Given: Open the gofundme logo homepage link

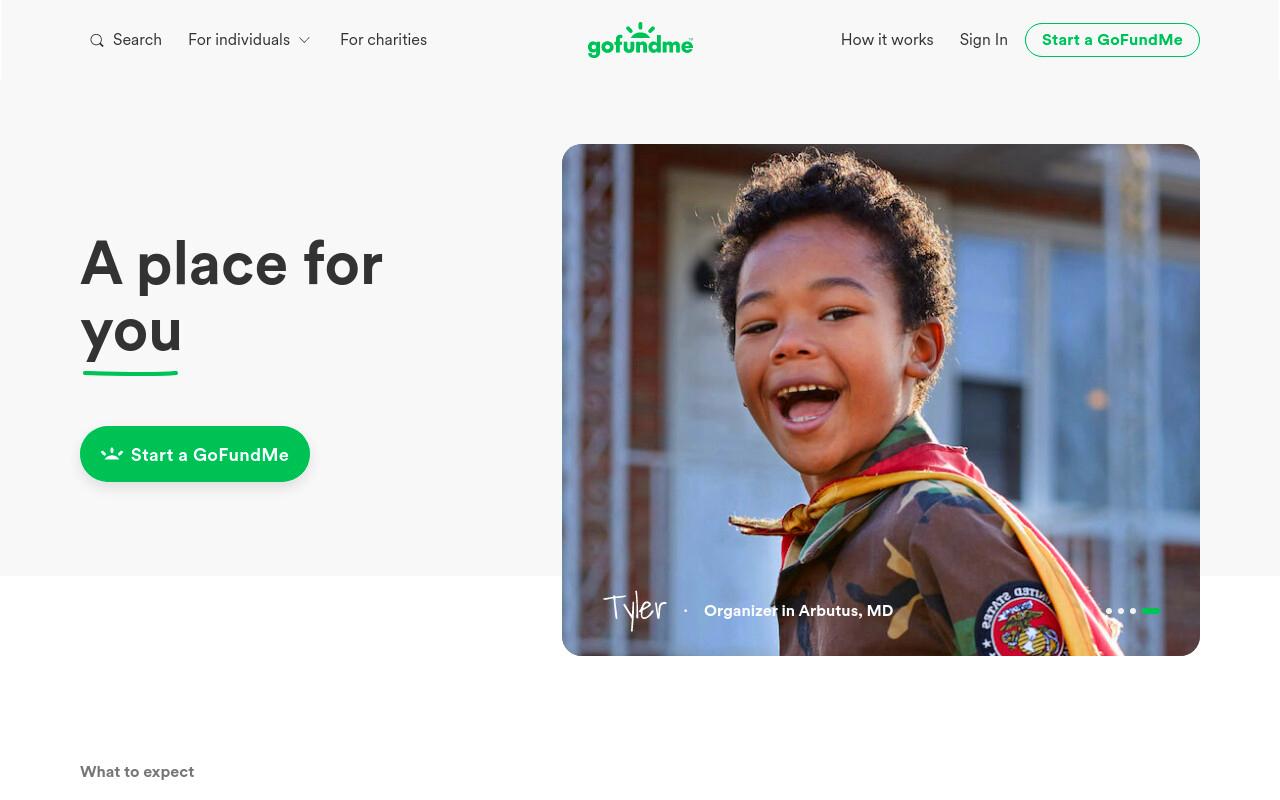Looking at the screenshot, I should point(640,40).
